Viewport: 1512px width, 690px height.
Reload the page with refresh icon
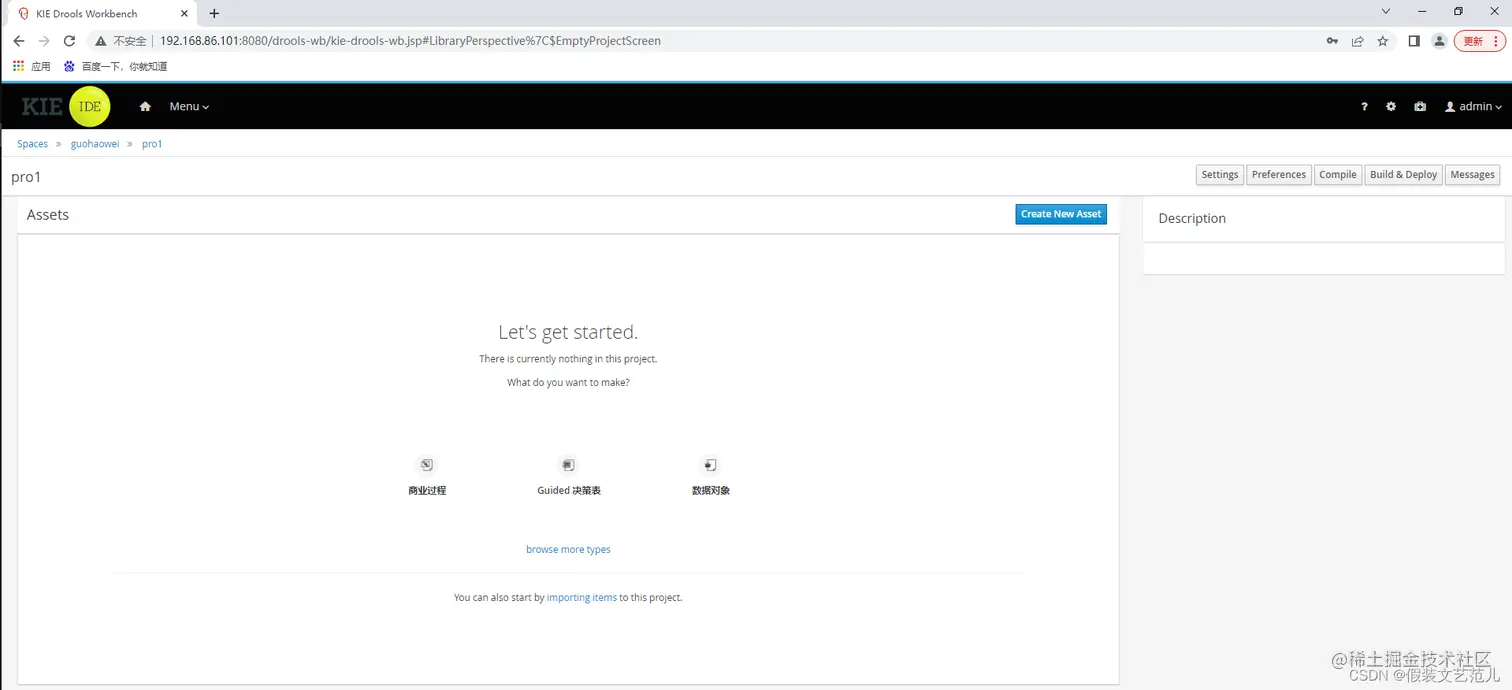tap(69, 41)
